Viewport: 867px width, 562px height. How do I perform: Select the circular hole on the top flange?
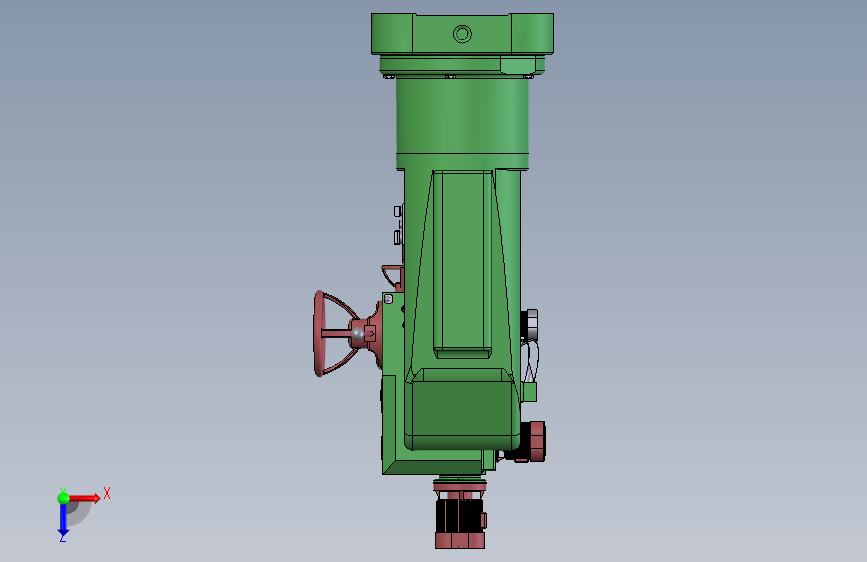pyautogui.click(x=462, y=34)
